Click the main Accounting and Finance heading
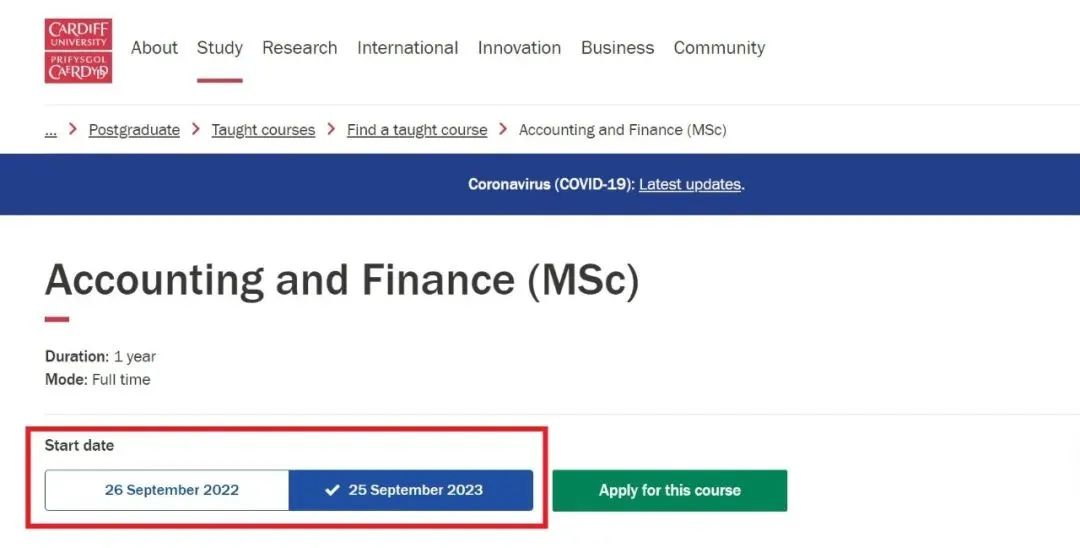Viewport: 1080px width, 548px height. [342, 280]
